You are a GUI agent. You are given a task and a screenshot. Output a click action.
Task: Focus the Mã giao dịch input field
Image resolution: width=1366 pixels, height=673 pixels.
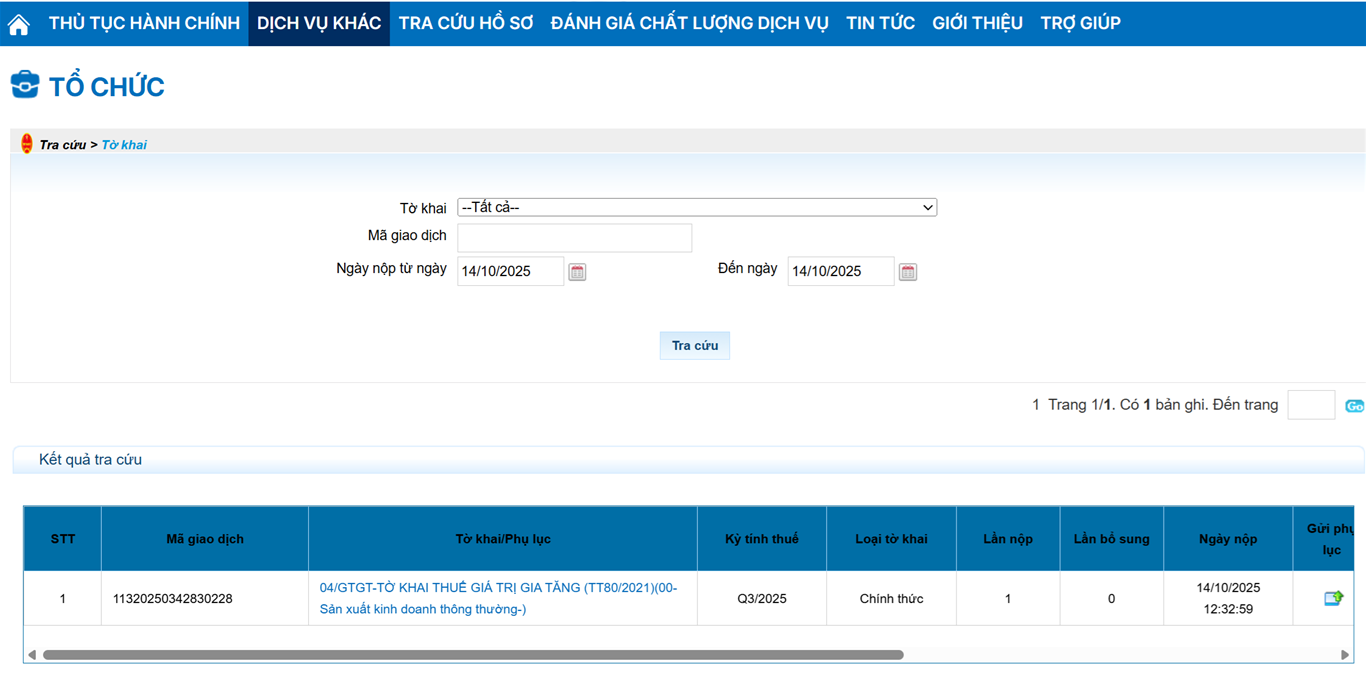tap(574, 238)
